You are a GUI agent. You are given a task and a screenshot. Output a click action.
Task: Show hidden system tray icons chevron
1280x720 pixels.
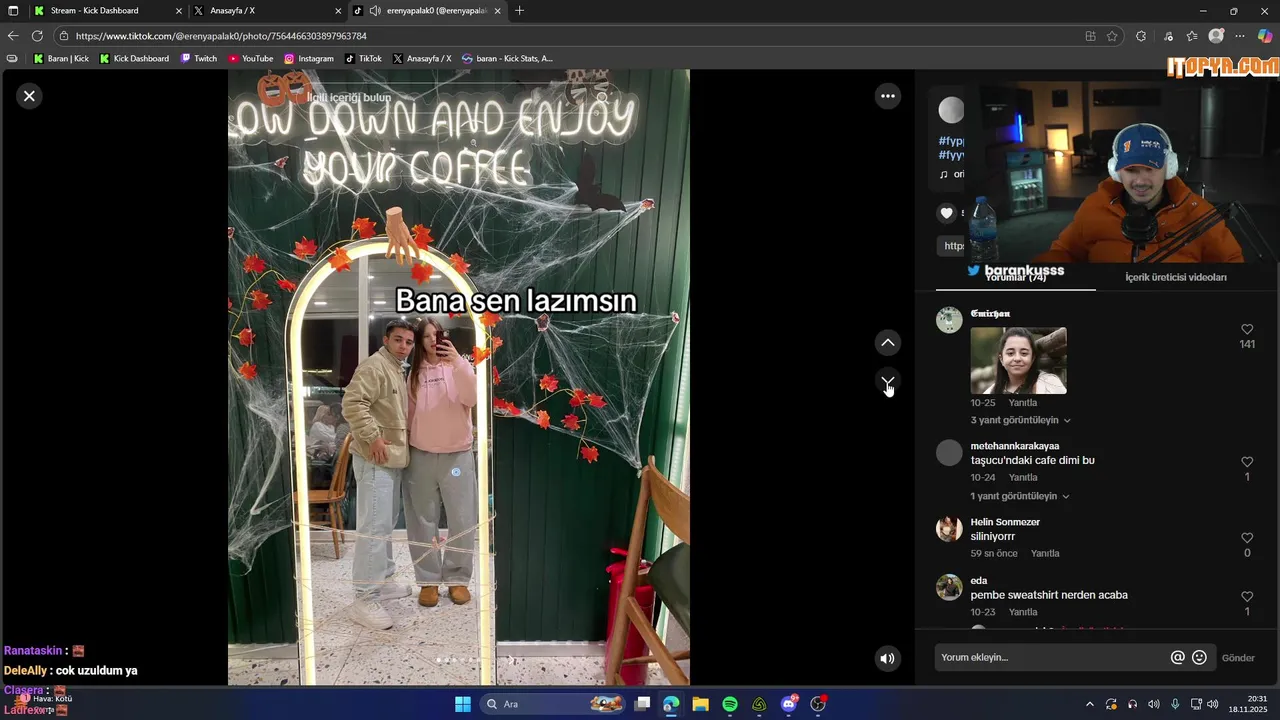(1090, 704)
